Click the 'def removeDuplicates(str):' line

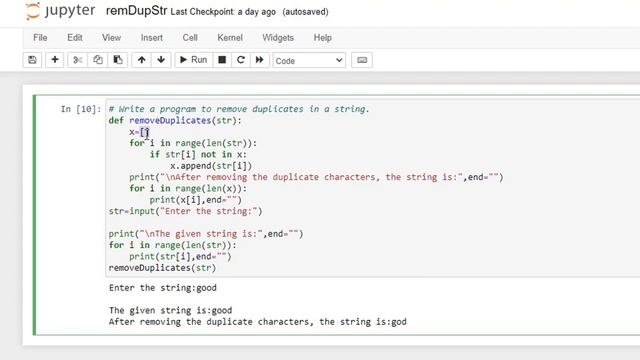tap(175, 120)
